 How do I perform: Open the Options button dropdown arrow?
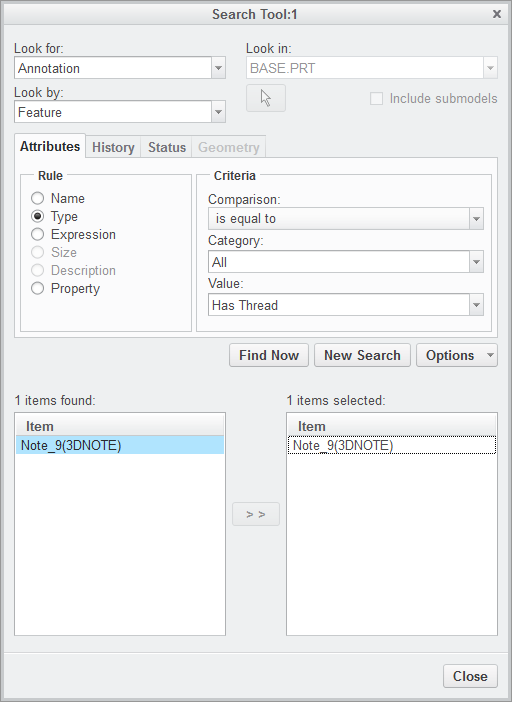[x=491, y=355]
